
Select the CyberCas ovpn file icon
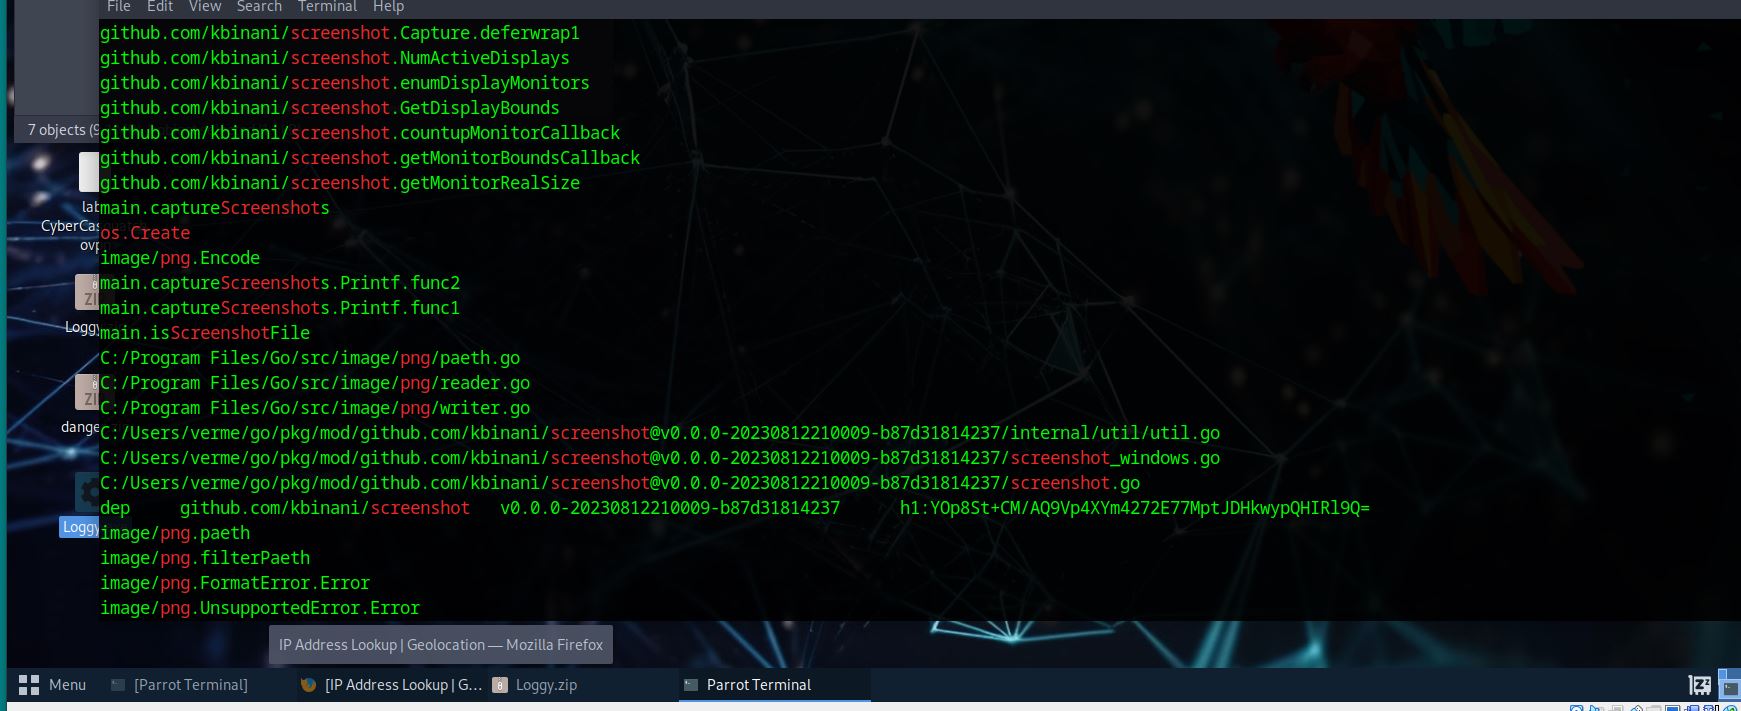click(x=88, y=172)
